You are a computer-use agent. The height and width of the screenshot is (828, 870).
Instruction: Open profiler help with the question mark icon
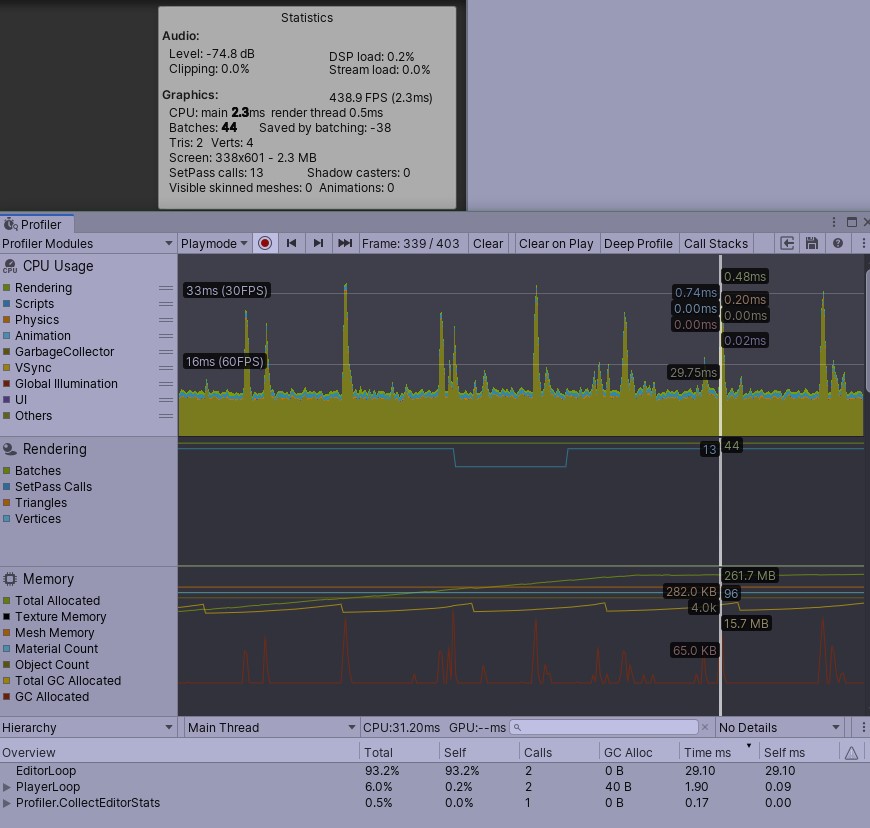click(x=837, y=243)
